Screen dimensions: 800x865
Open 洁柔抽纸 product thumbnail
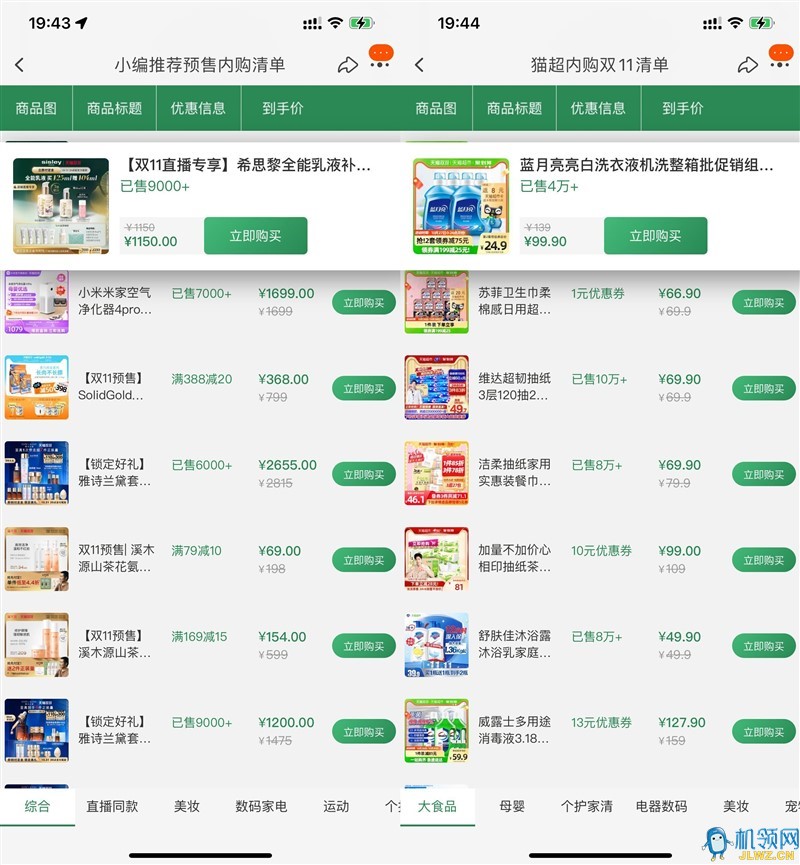coord(436,473)
